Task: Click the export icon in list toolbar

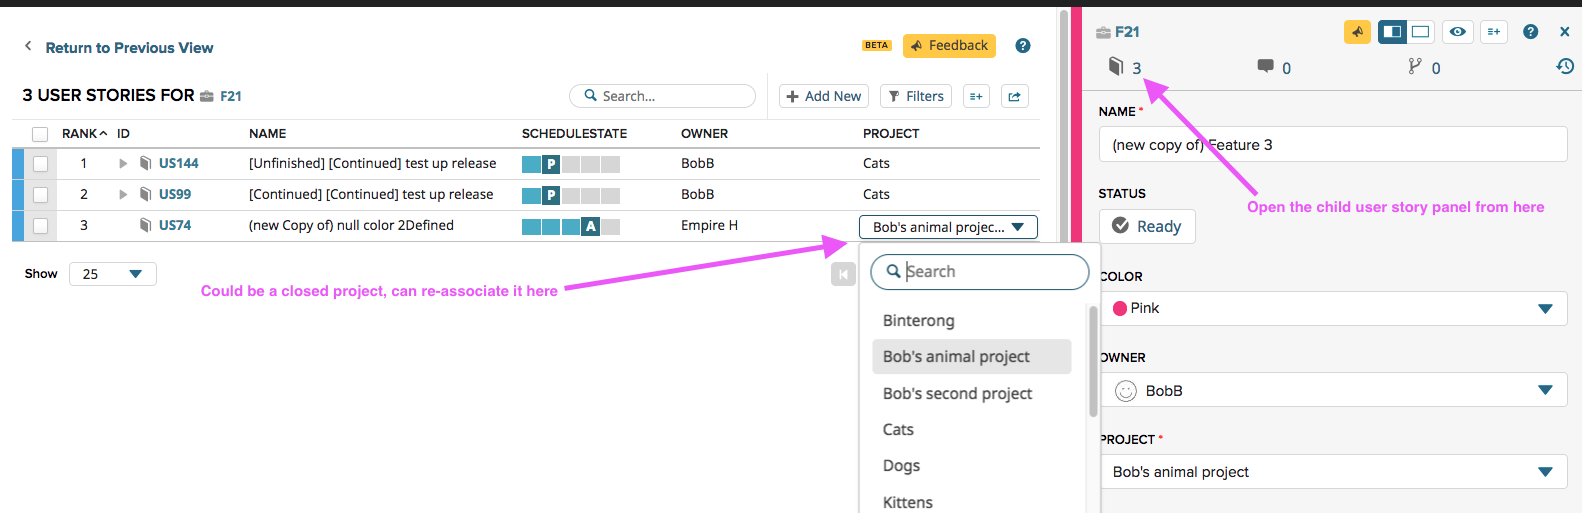Action: pos(1014,96)
